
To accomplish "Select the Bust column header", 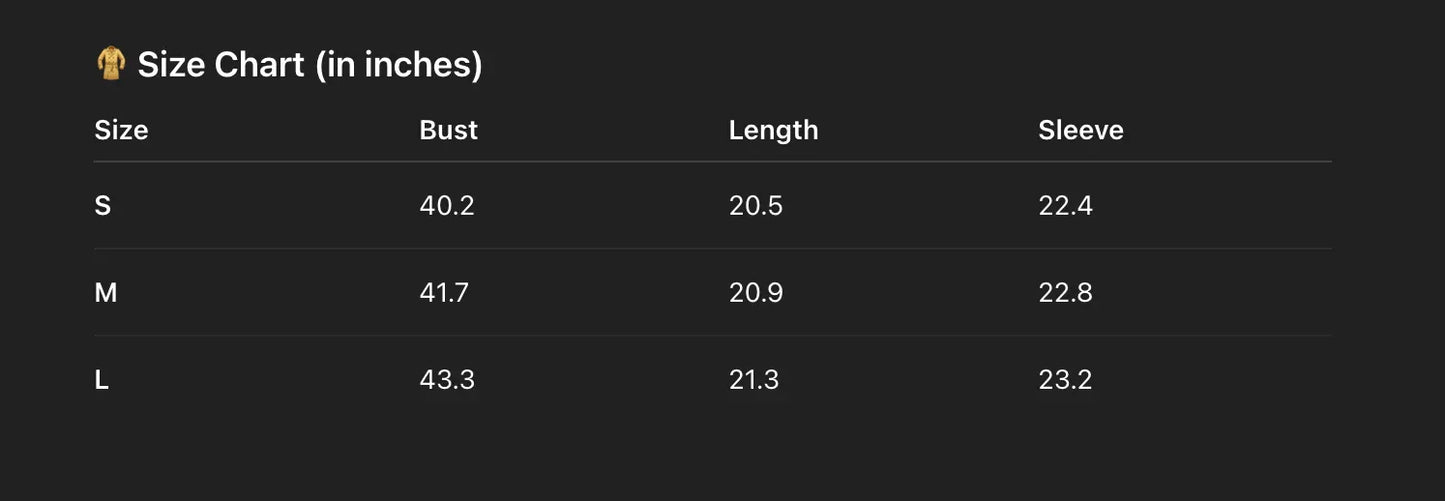I will point(448,130).
